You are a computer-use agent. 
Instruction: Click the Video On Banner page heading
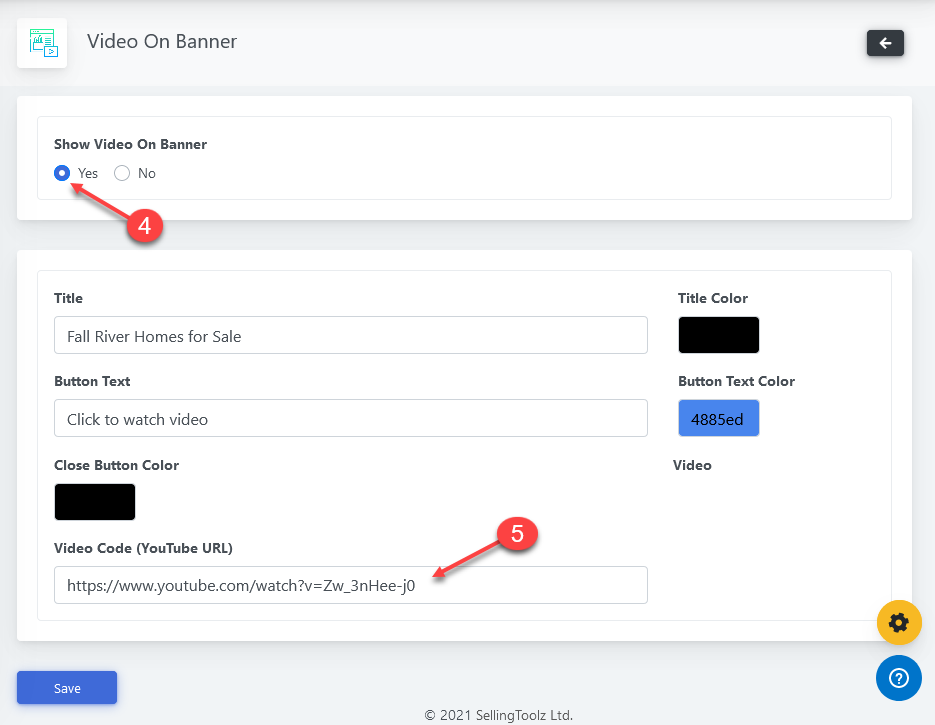click(x=162, y=41)
